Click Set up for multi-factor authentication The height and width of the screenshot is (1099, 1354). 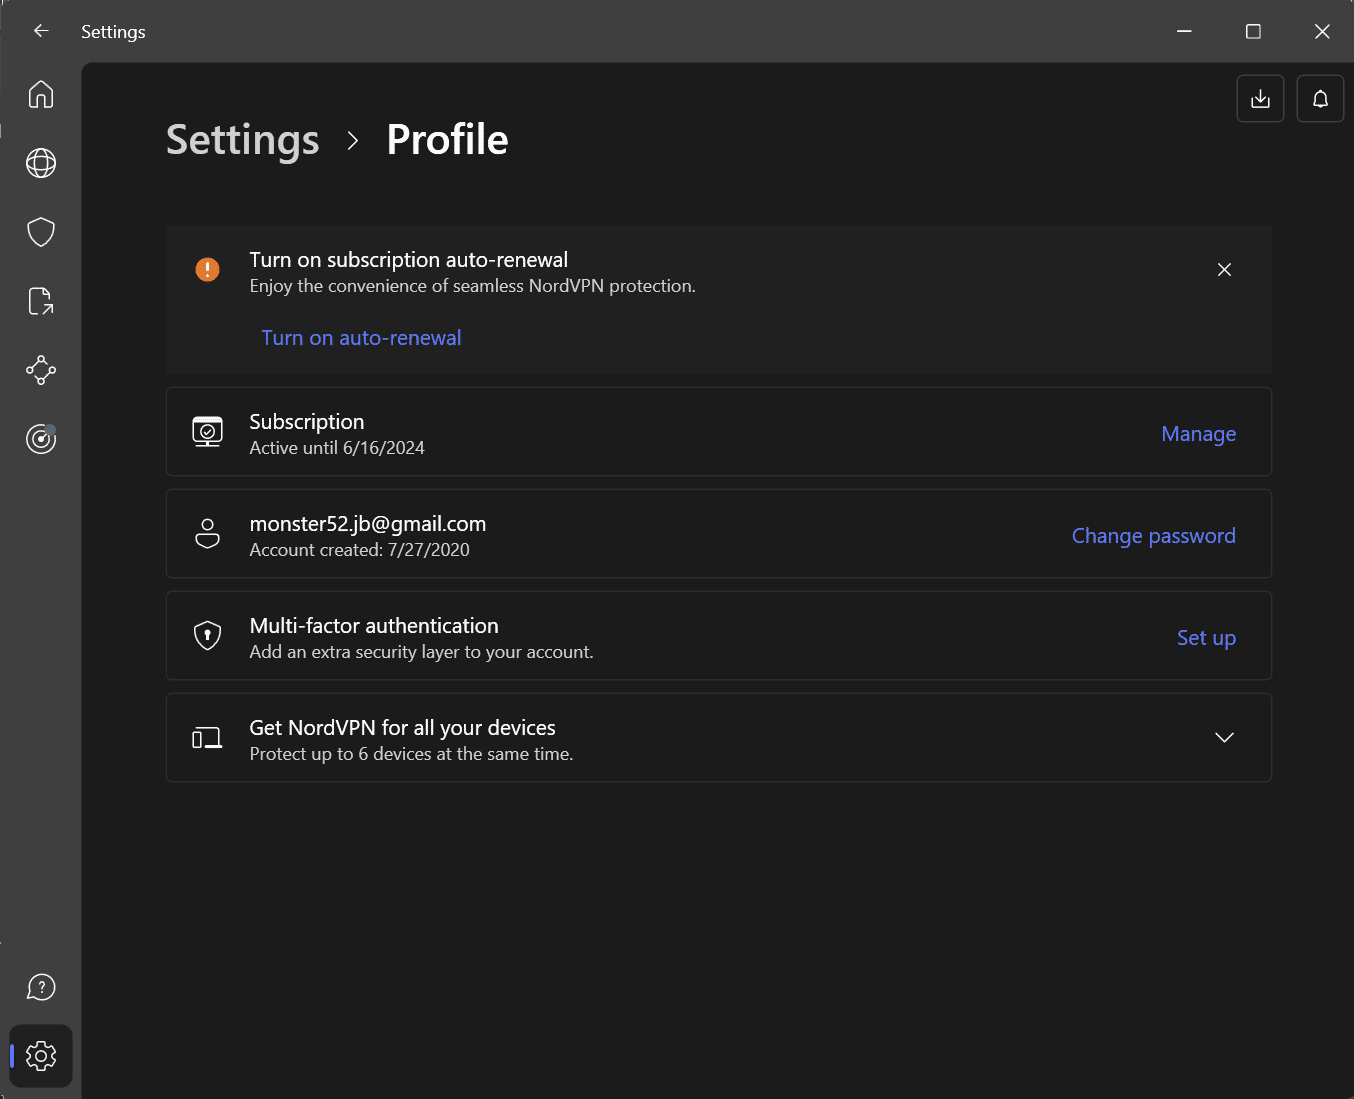tap(1206, 638)
